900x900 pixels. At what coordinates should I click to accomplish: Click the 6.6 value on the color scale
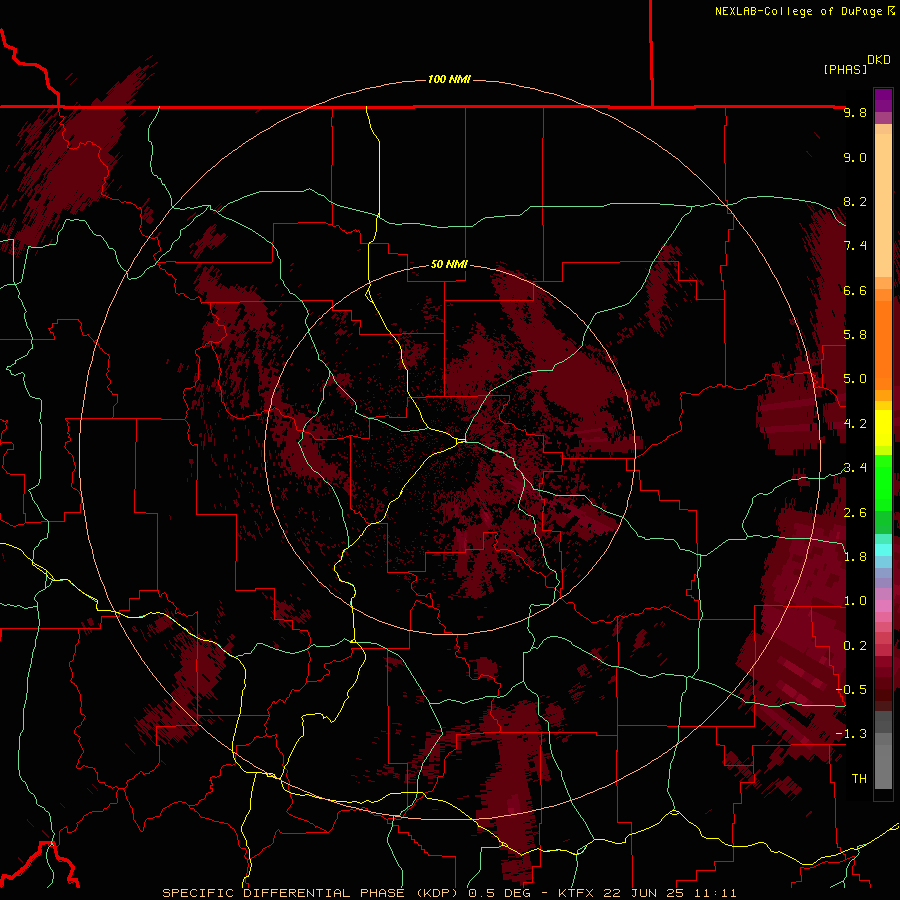(855, 290)
